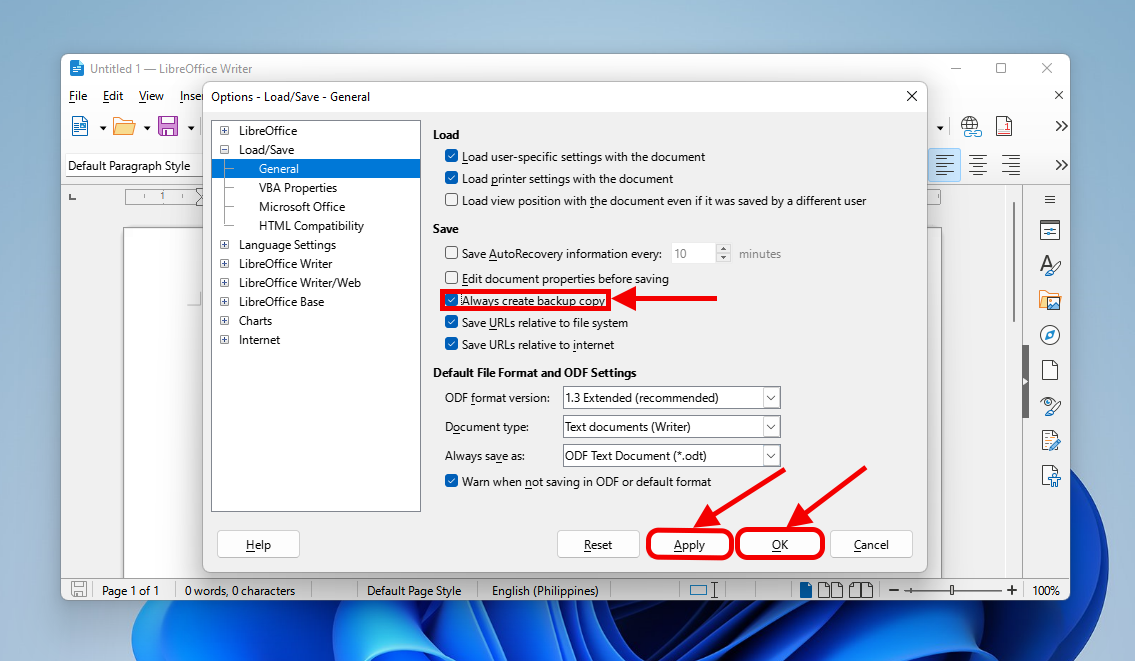Open a file with the folder icon

click(124, 127)
